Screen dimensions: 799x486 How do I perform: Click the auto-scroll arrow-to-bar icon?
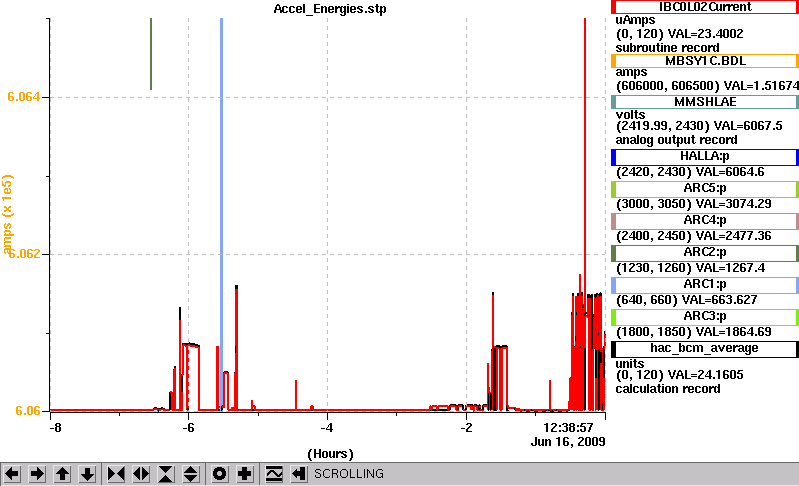pyautogui.click(x=299, y=474)
